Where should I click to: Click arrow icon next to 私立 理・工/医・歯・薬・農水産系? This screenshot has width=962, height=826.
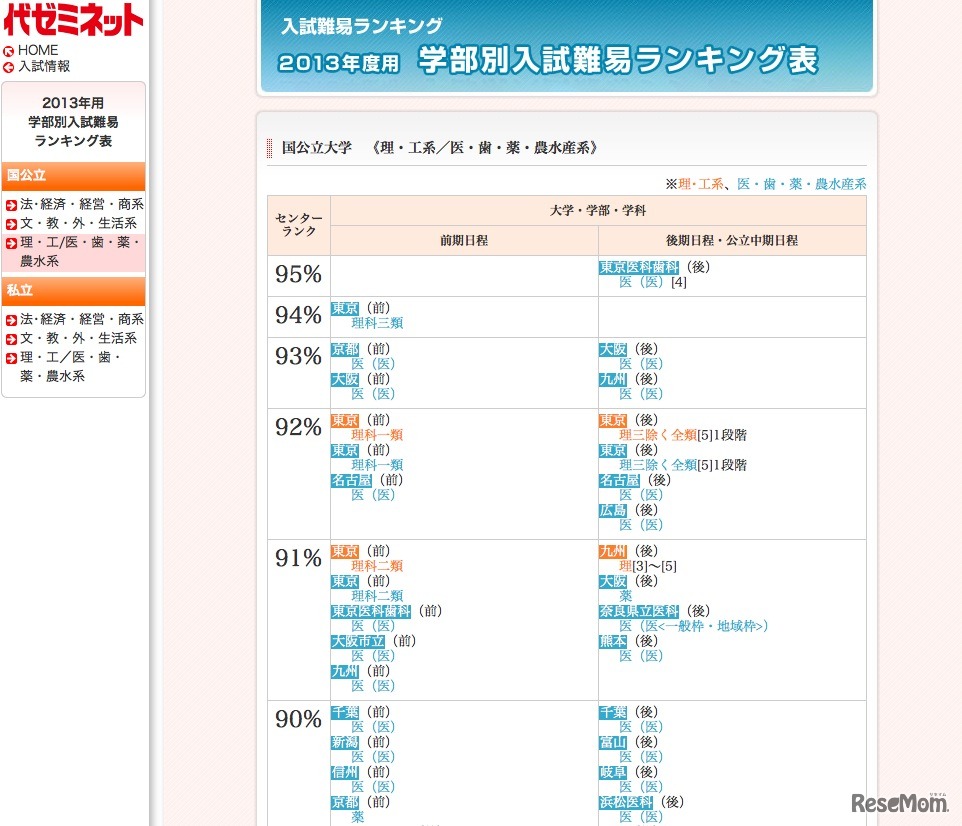click(x=11, y=358)
